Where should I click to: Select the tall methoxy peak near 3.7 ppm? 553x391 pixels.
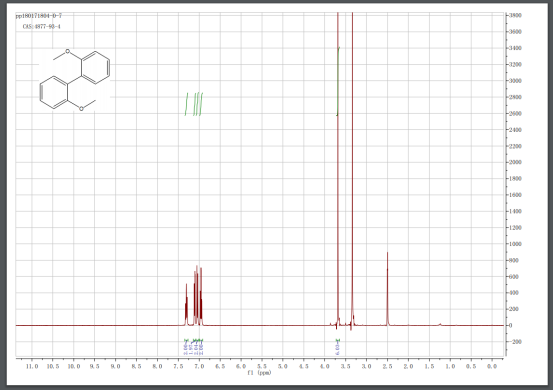[338, 169]
